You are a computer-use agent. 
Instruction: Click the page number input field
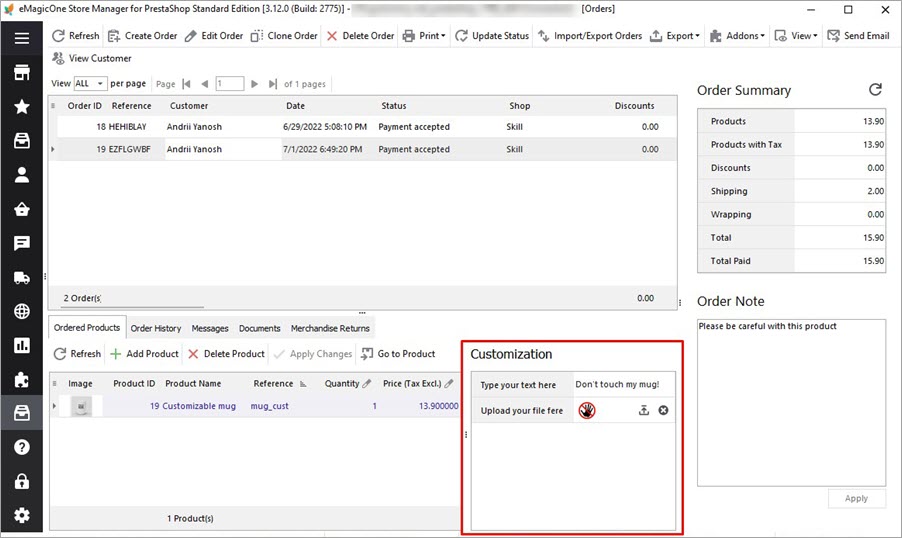(x=230, y=83)
